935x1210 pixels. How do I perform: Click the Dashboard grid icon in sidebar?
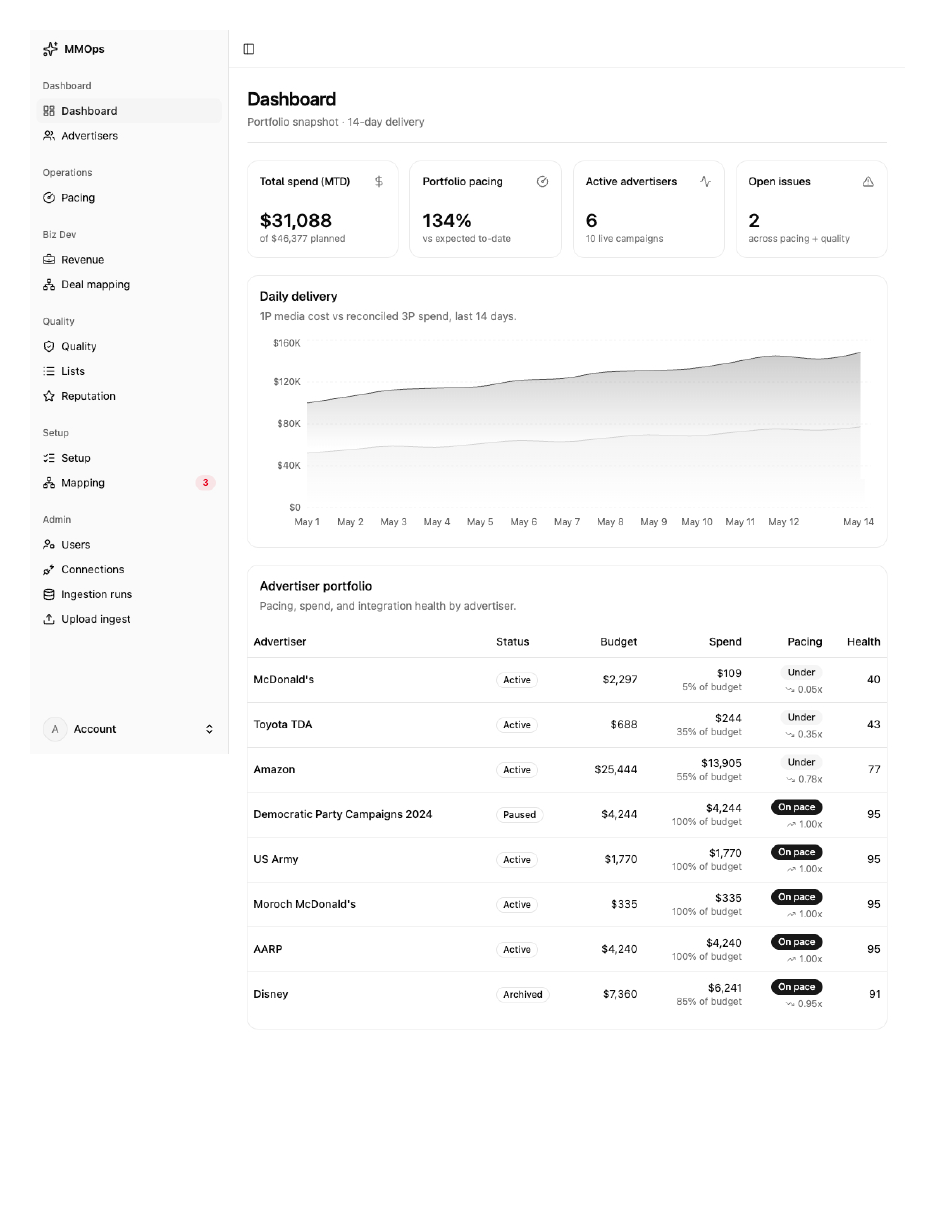pos(49,111)
